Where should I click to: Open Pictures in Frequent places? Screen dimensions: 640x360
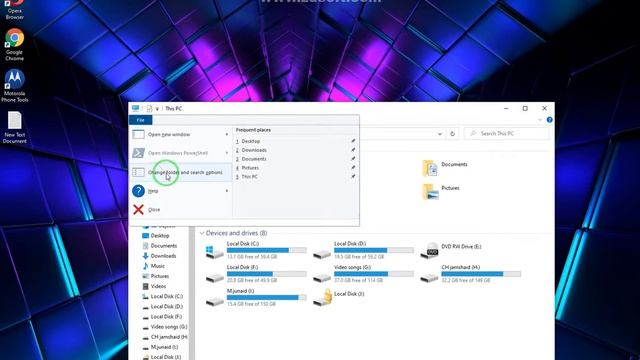click(x=250, y=168)
